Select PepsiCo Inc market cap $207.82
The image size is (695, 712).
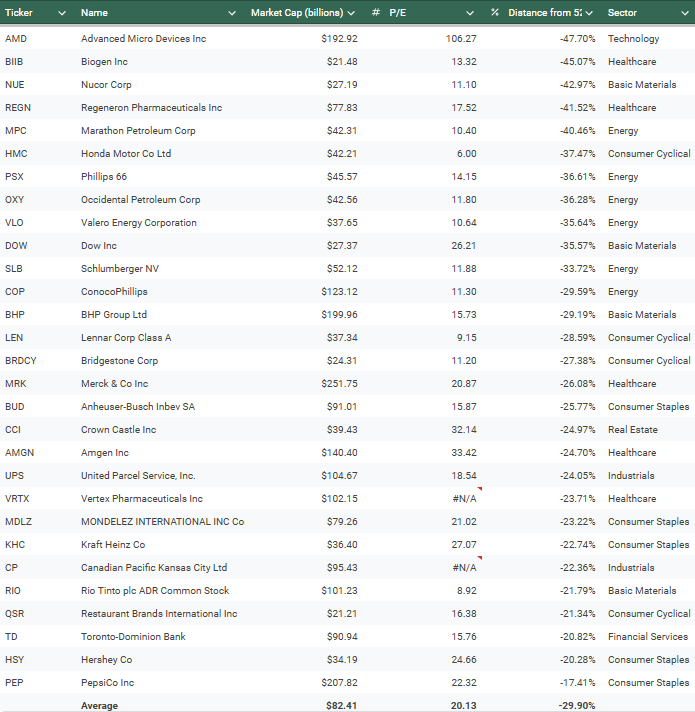point(340,683)
